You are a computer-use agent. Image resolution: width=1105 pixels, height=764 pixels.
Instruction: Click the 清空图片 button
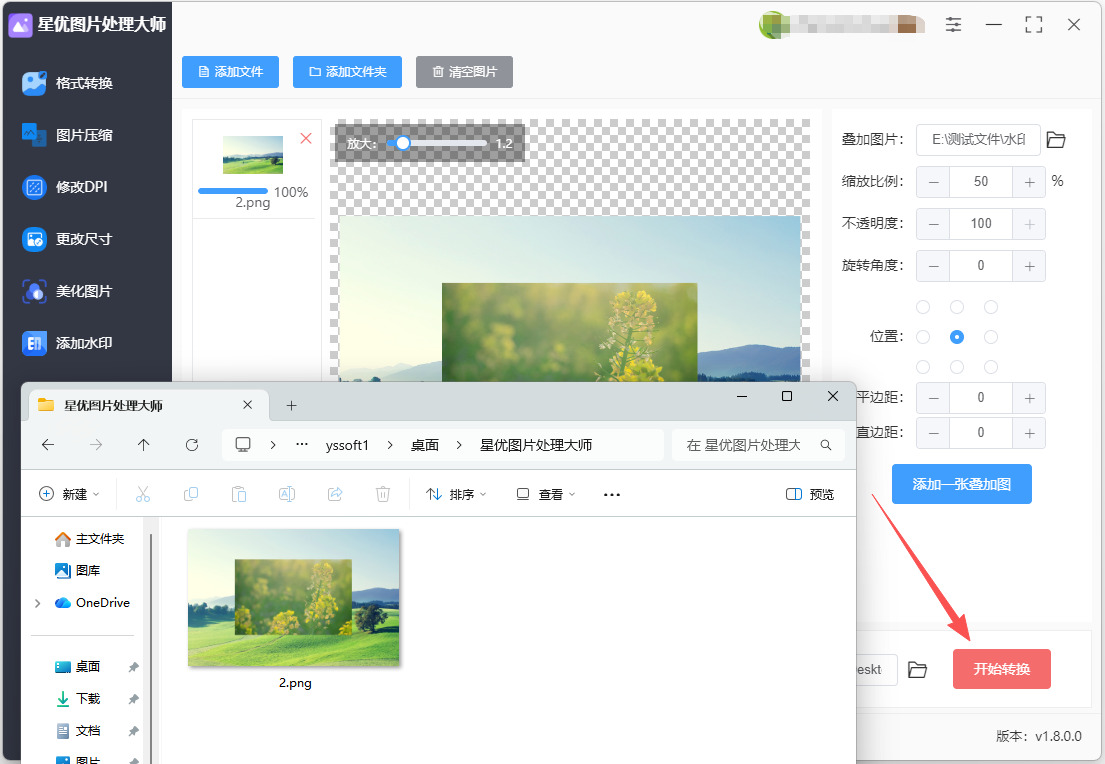[x=464, y=72]
